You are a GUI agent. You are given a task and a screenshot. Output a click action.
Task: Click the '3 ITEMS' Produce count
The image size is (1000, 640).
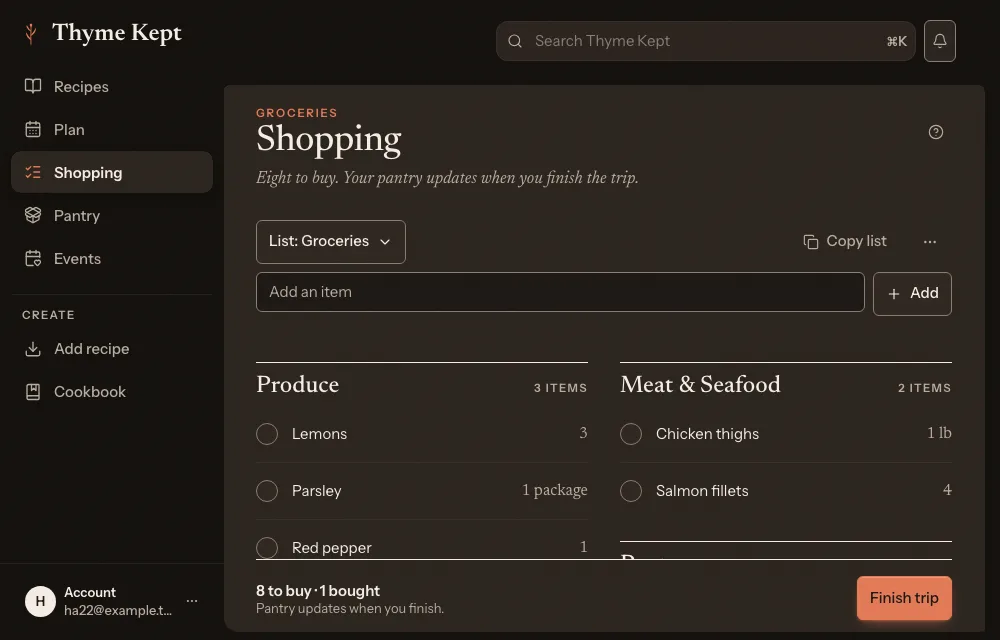pos(560,388)
